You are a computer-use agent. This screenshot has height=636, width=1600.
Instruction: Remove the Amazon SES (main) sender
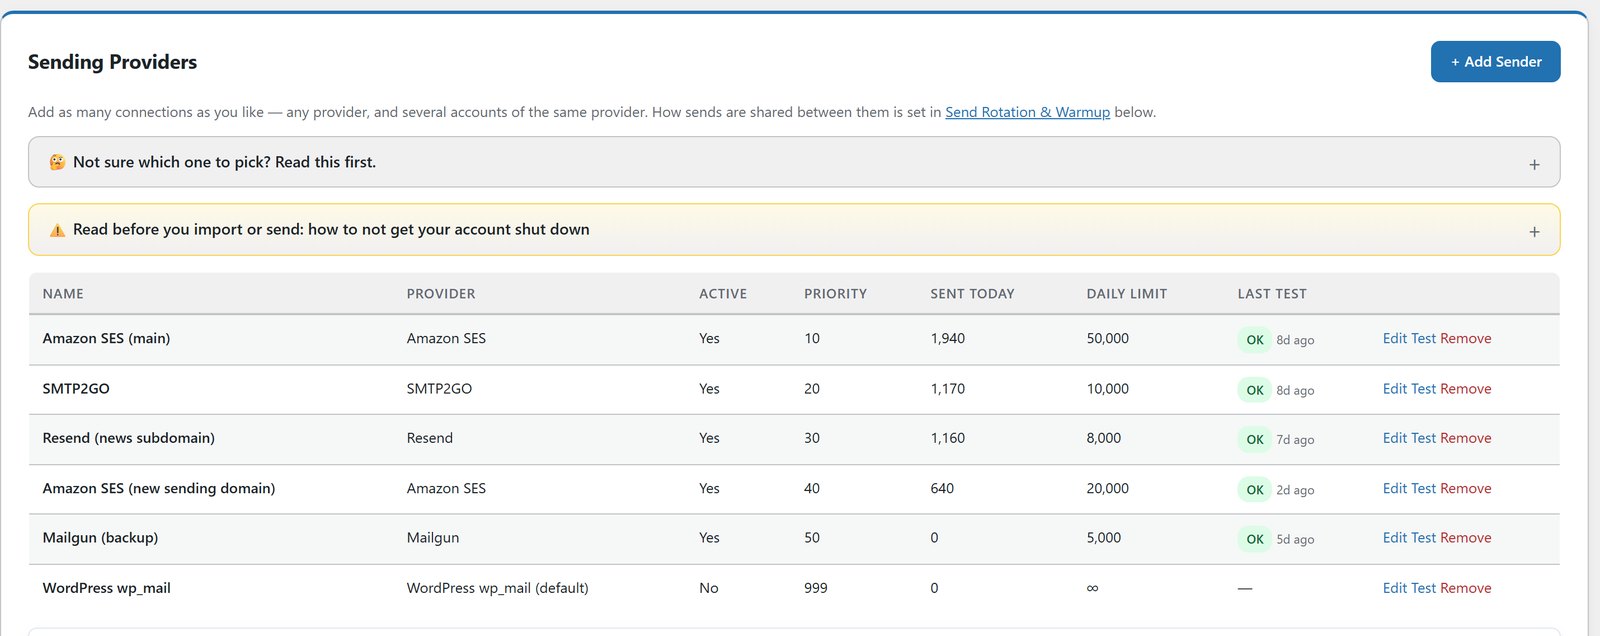point(1466,339)
